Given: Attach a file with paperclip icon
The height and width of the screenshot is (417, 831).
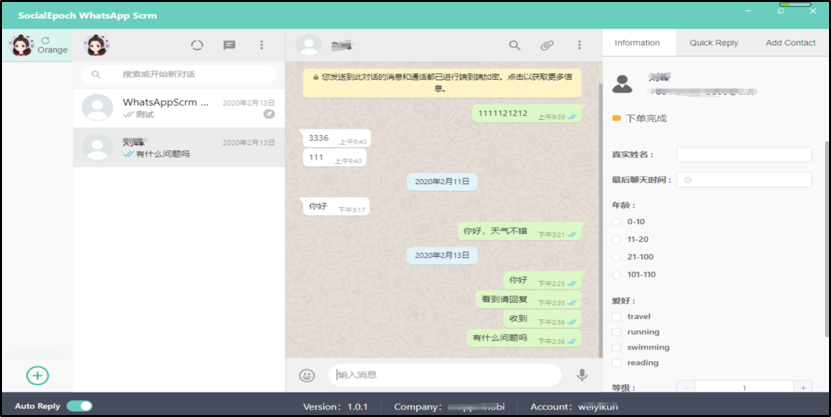Looking at the screenshot, I should pyautogui.click(x=547, y=46).
